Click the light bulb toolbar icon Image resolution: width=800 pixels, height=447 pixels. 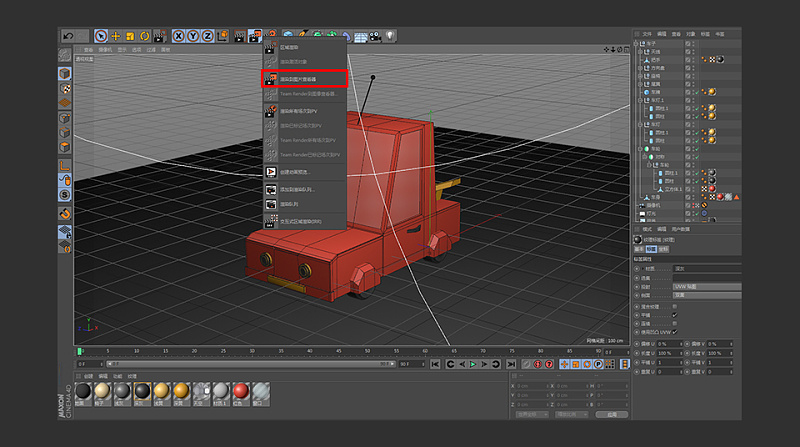(x=390, y=36)
